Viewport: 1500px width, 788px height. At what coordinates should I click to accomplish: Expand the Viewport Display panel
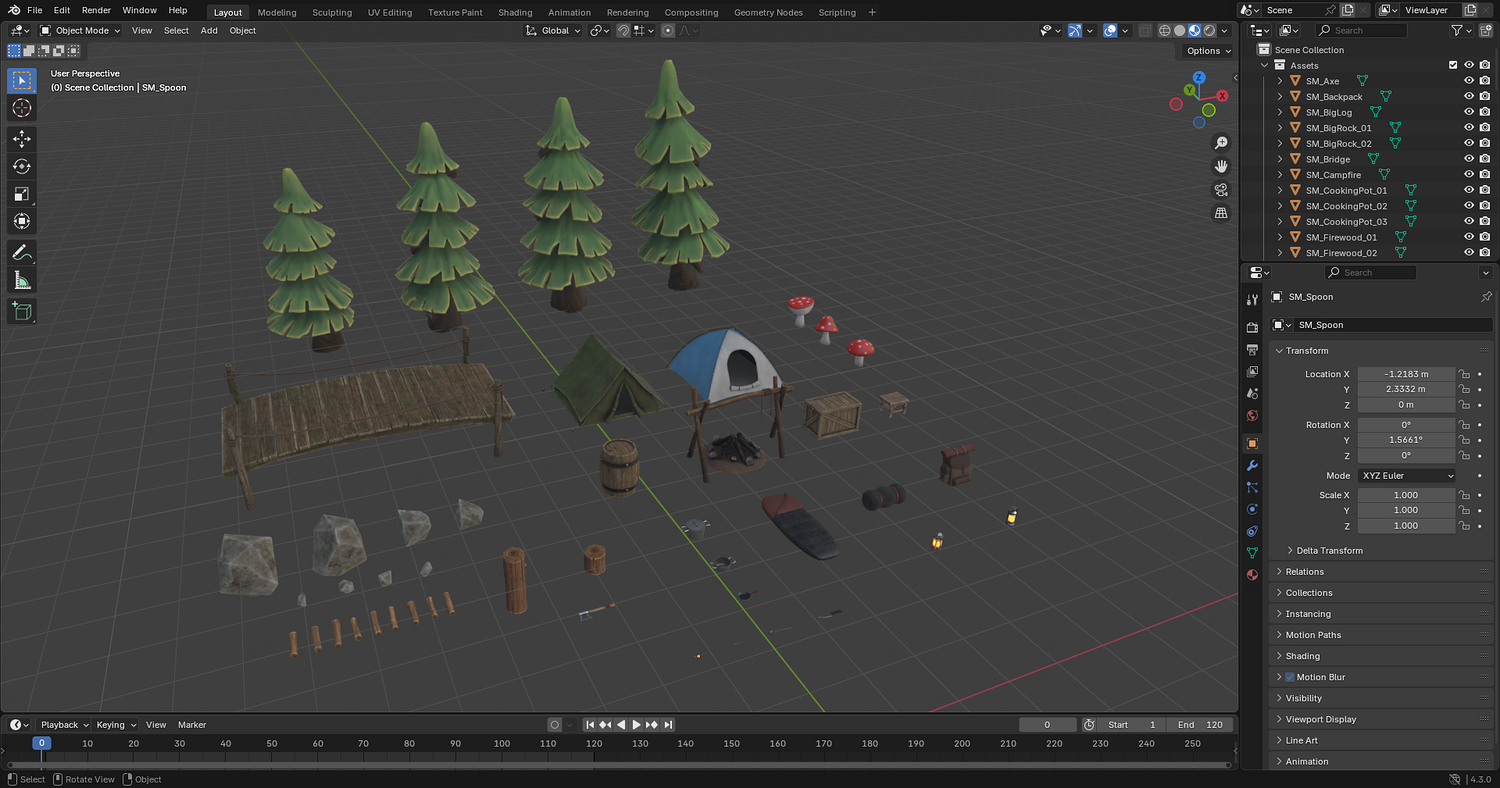(x=1381, y=719)
